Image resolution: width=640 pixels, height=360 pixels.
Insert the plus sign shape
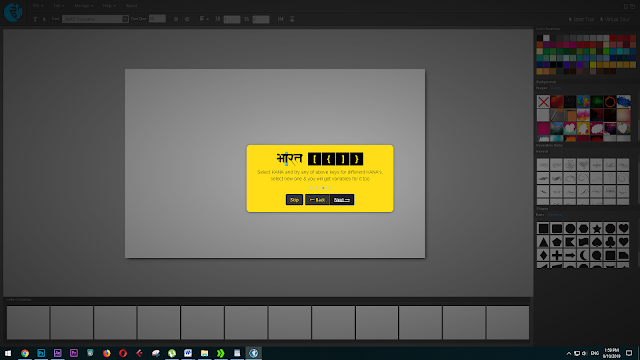pyautogui.click(x=557, y=256)
